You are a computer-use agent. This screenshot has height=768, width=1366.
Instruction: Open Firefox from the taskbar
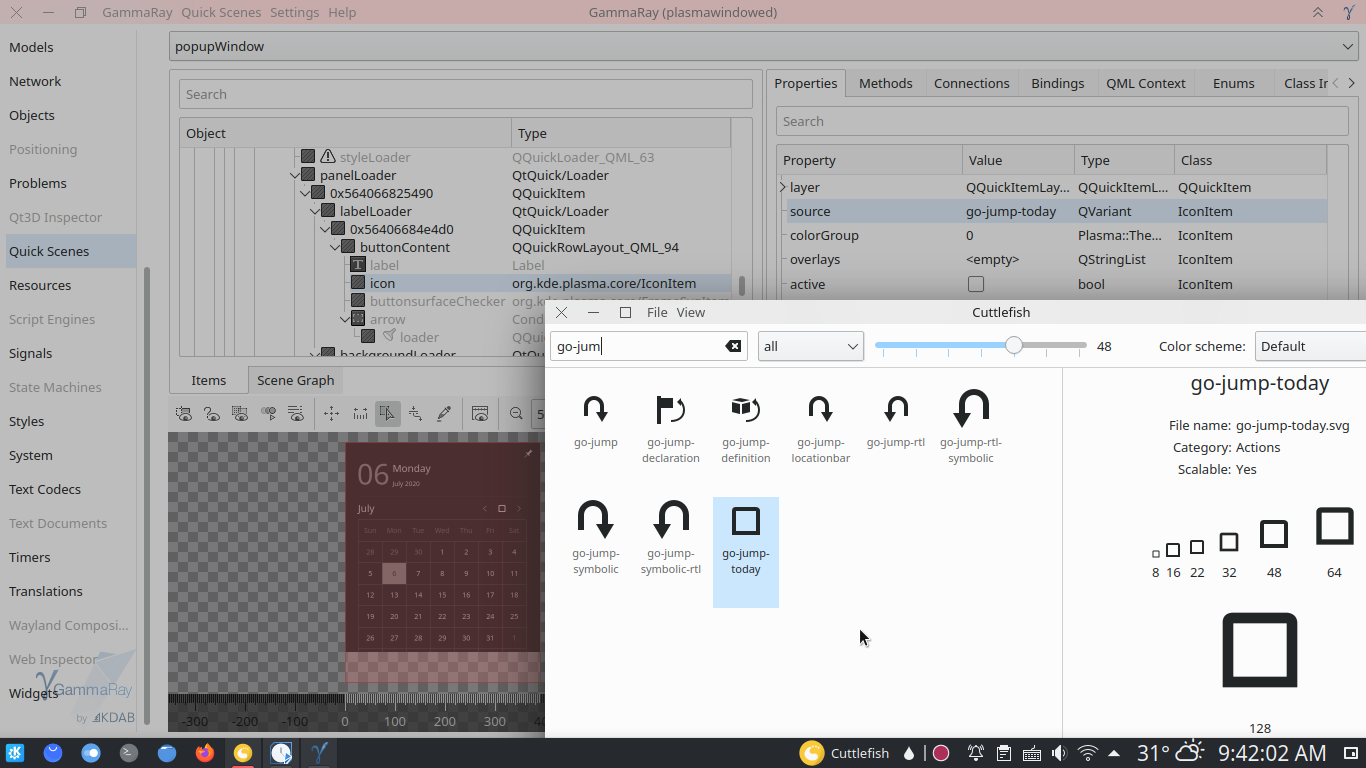click(x=205, y=753)
